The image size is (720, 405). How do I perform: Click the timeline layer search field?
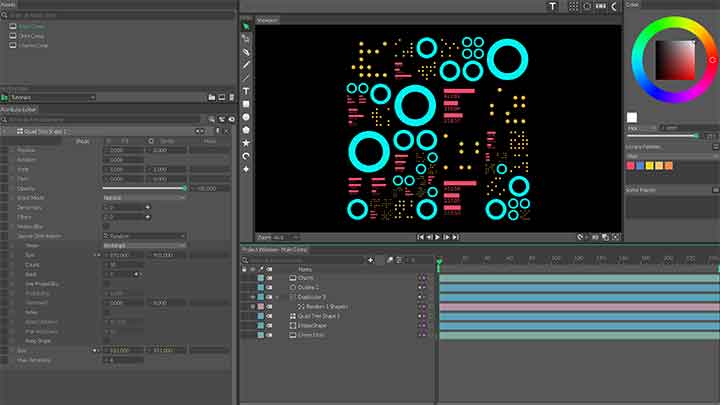coord(306,260)
